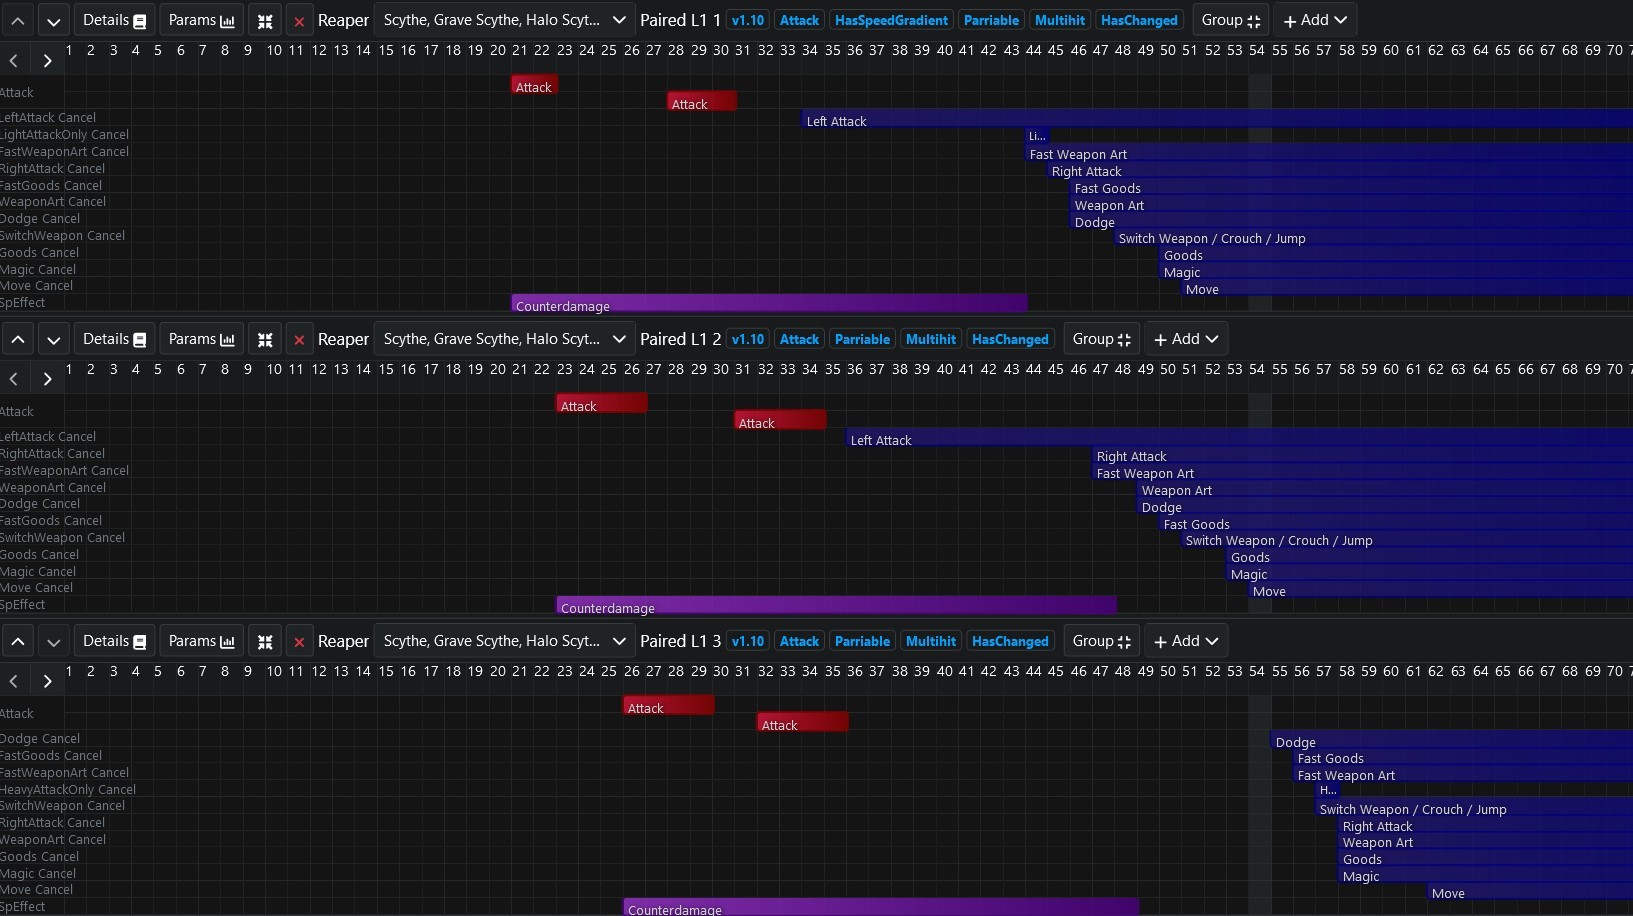Move Paired L1 3 panel down
This screenshot has width=1633, height=916.
(x=54, y=641)
